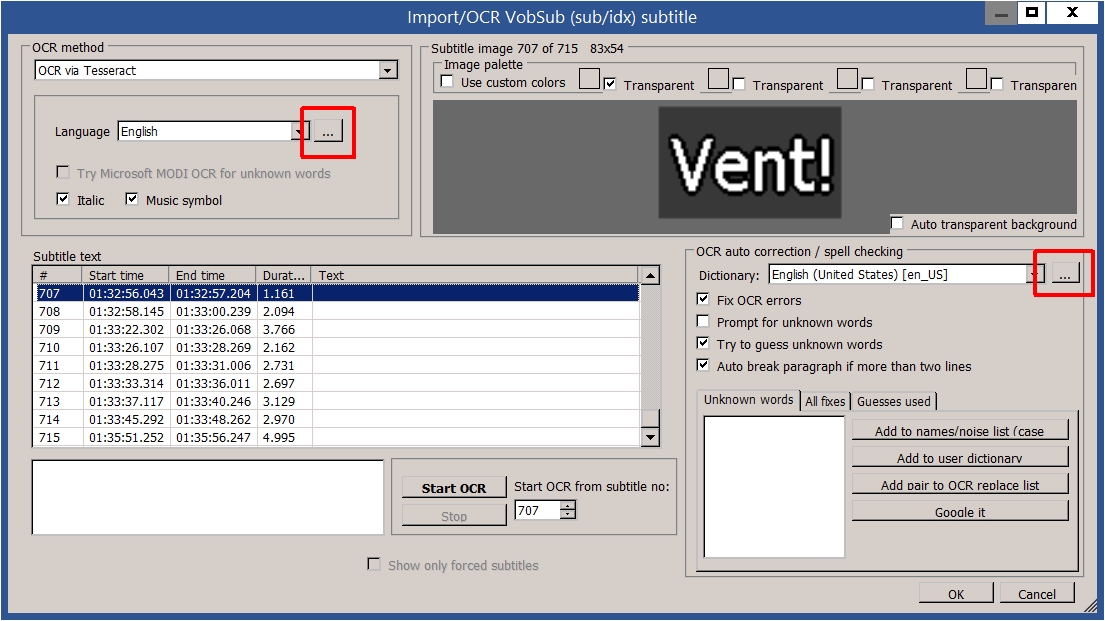
Task: Toggle Try to guess unknown words
Action: coord(703,343)
